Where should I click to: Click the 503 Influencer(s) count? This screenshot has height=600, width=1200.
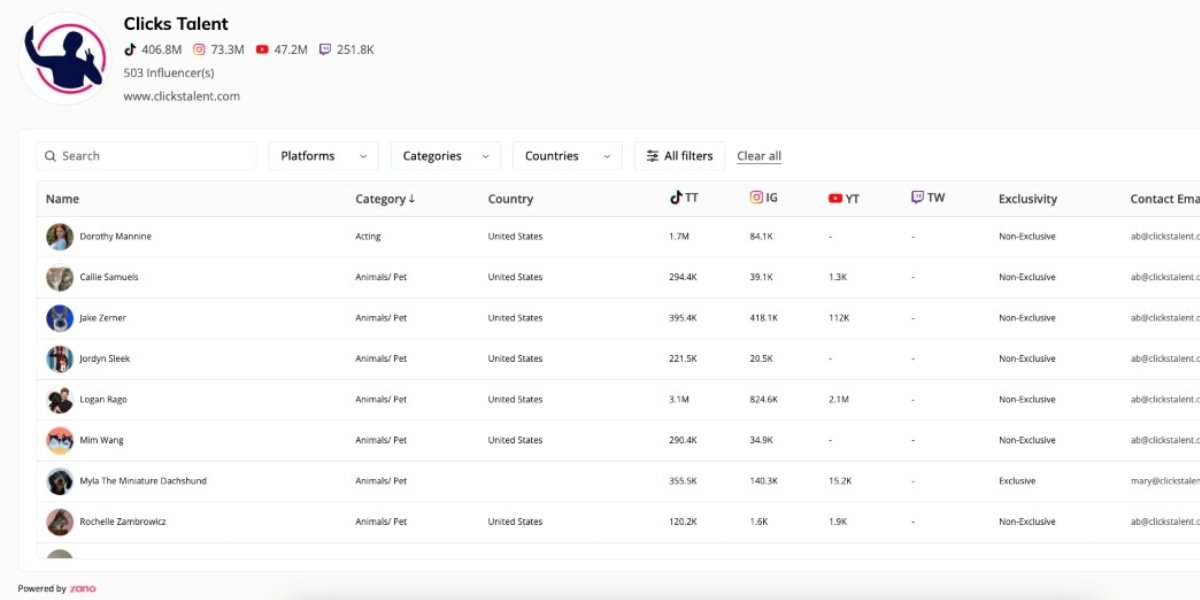click(169, 73)
